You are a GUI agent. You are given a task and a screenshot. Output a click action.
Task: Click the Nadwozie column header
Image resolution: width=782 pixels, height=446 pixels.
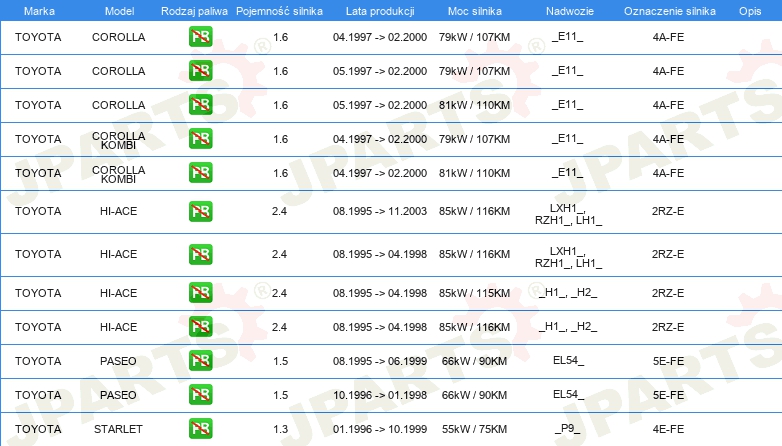click(x=570, y=11)
